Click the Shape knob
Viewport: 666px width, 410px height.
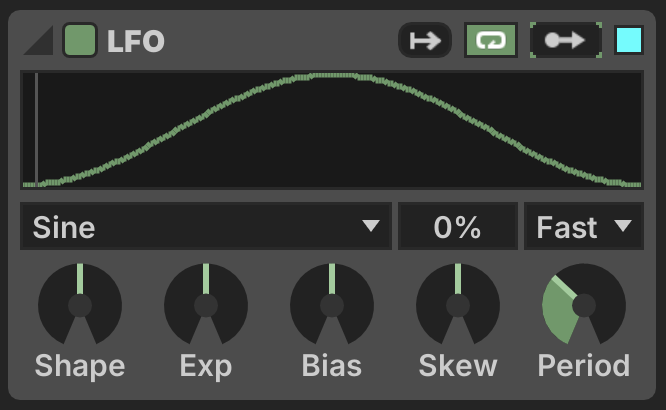(80, 305)
